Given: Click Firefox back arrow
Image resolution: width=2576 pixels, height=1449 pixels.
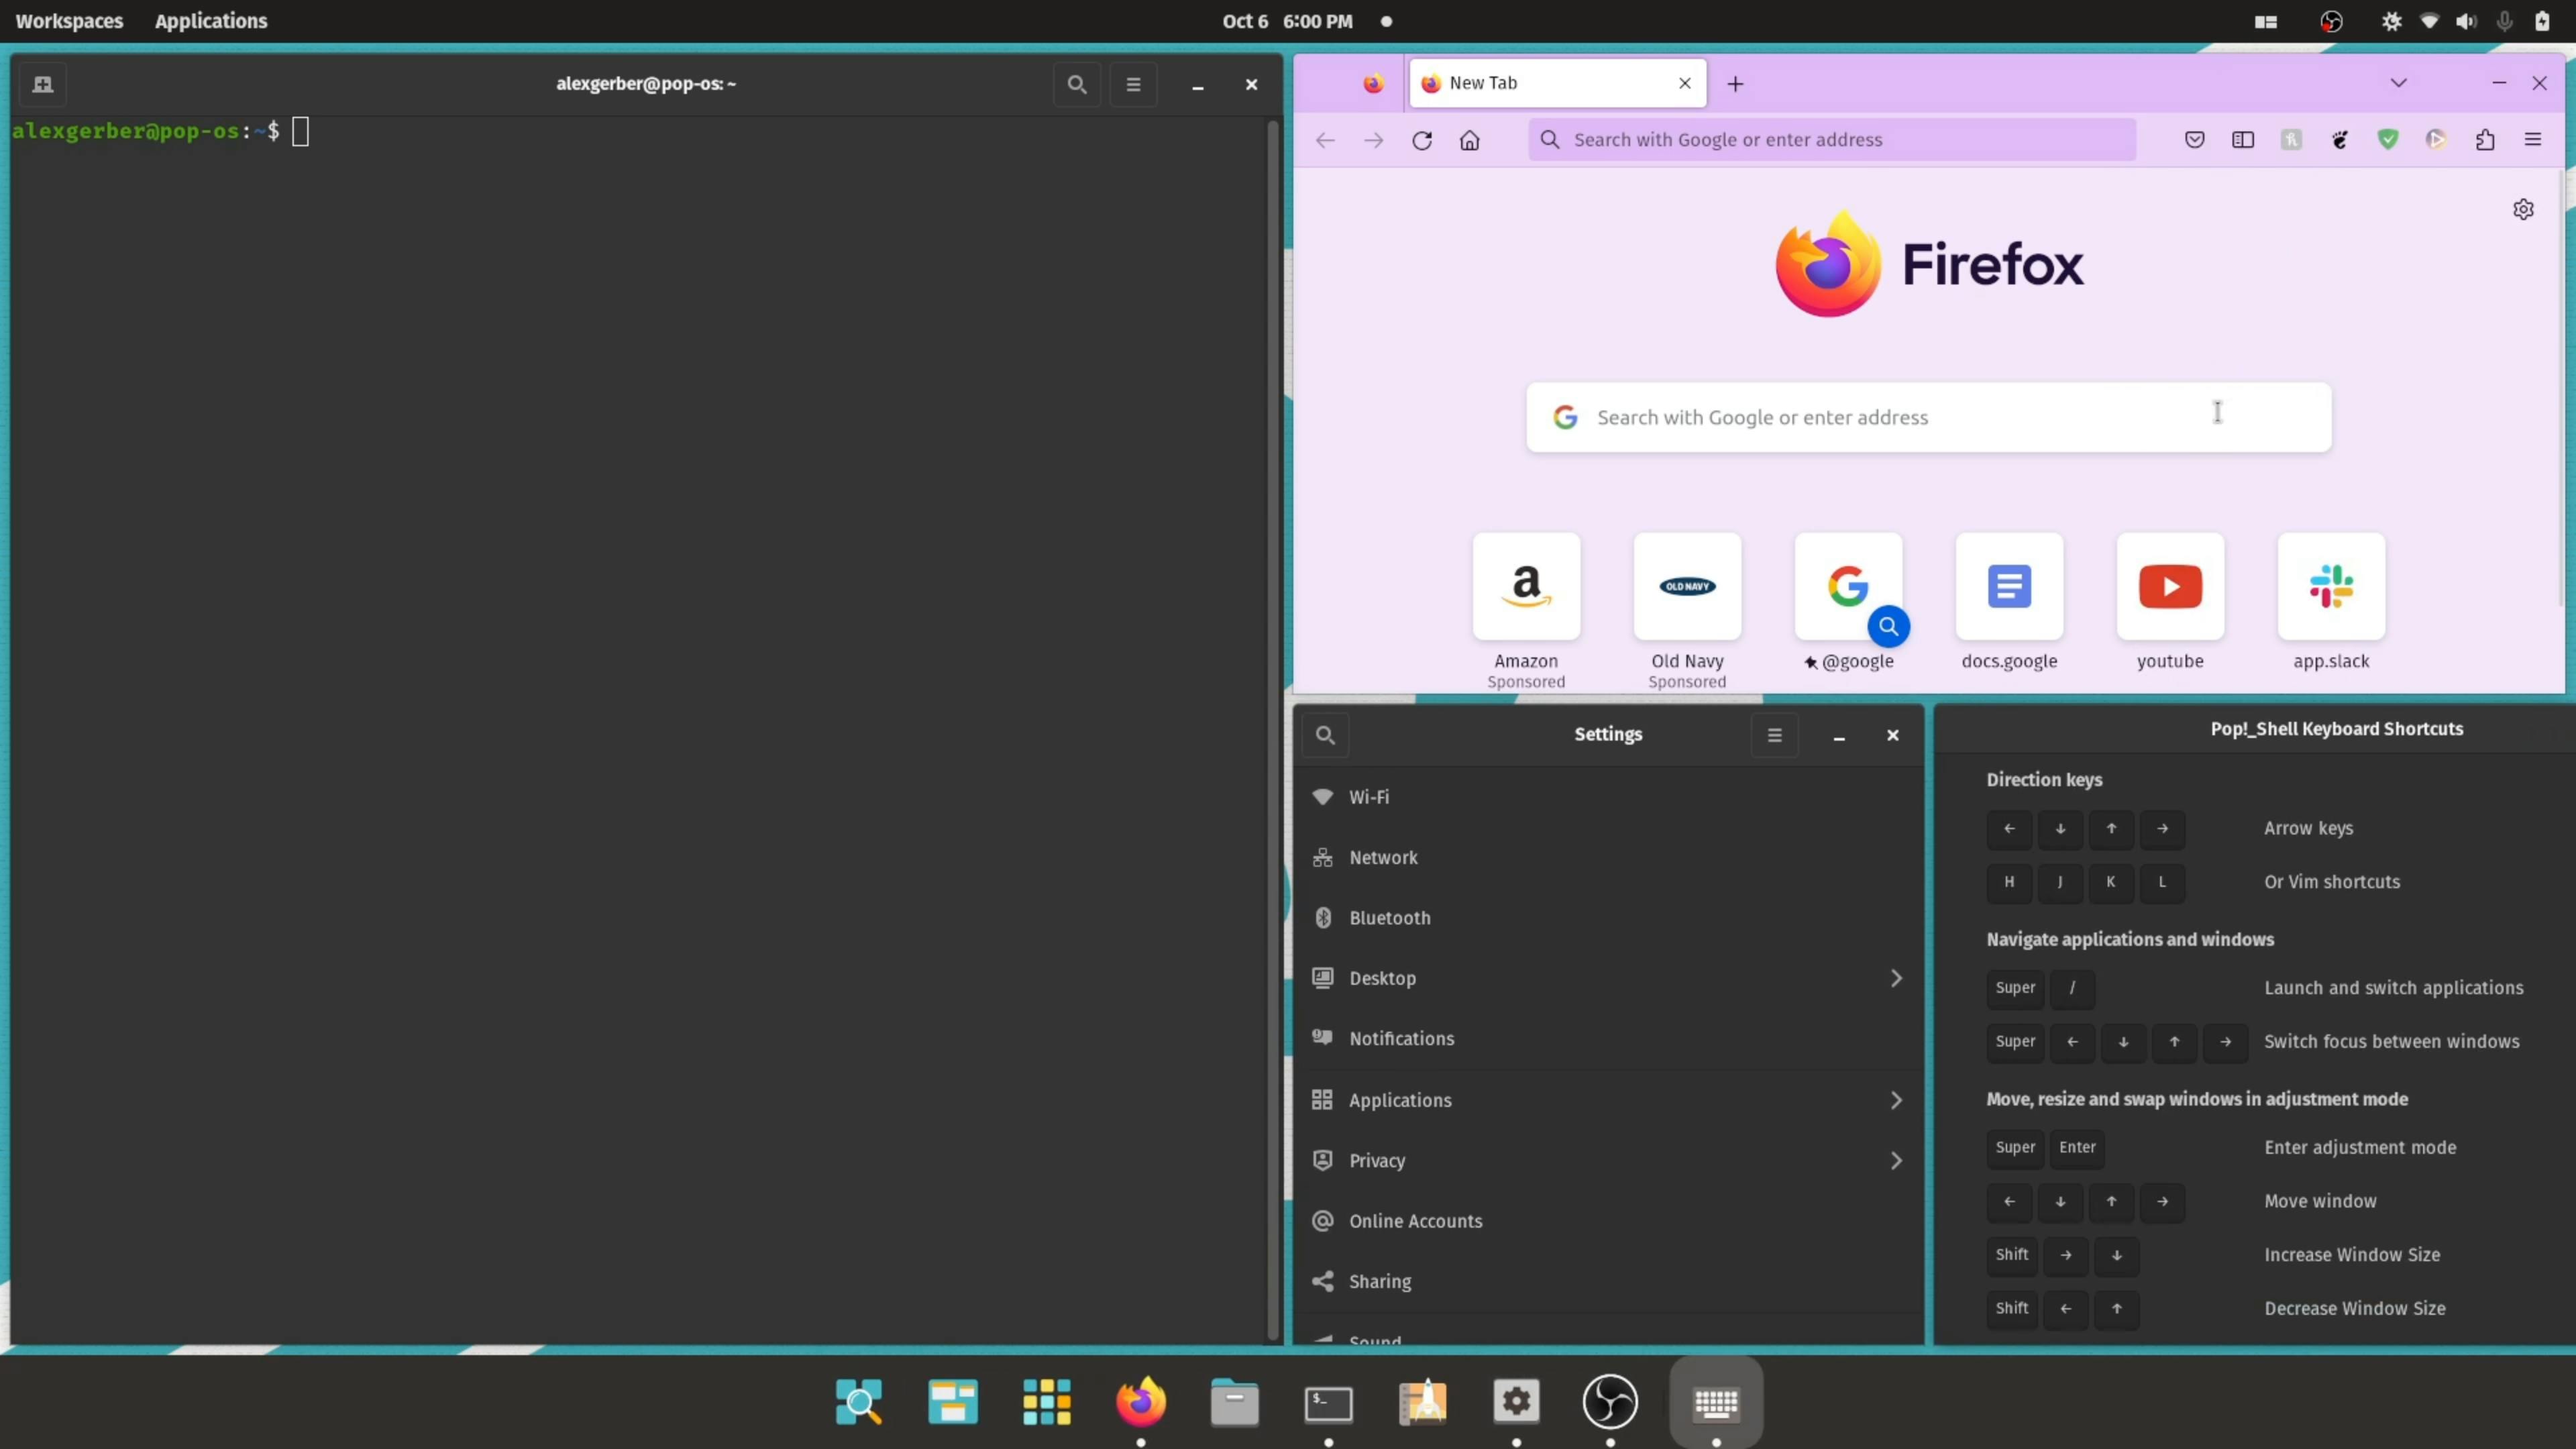Looking at the screenshot, I should [1325, 140].
